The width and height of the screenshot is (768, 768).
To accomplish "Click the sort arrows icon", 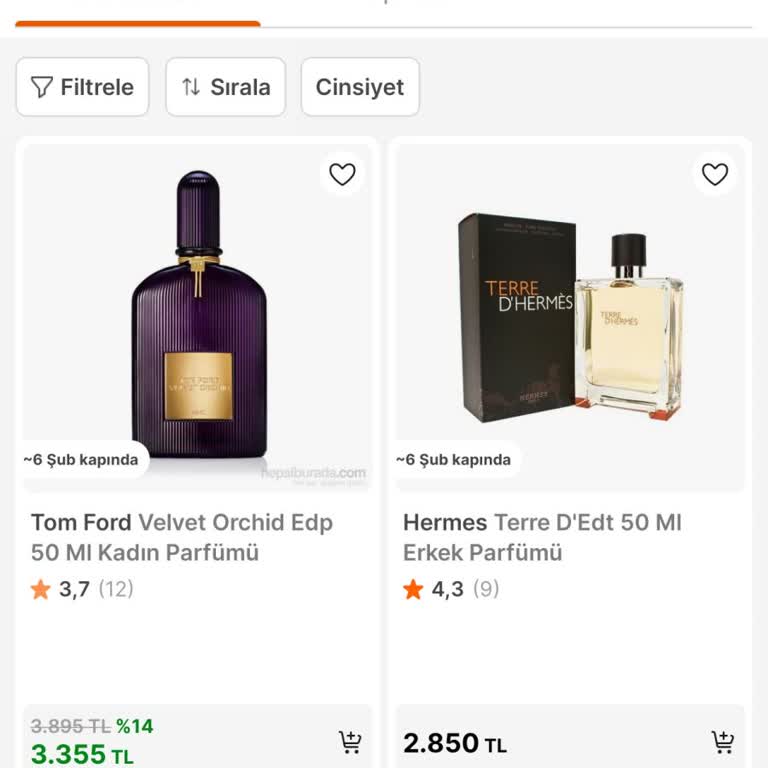I will click(x=191, y=87).
